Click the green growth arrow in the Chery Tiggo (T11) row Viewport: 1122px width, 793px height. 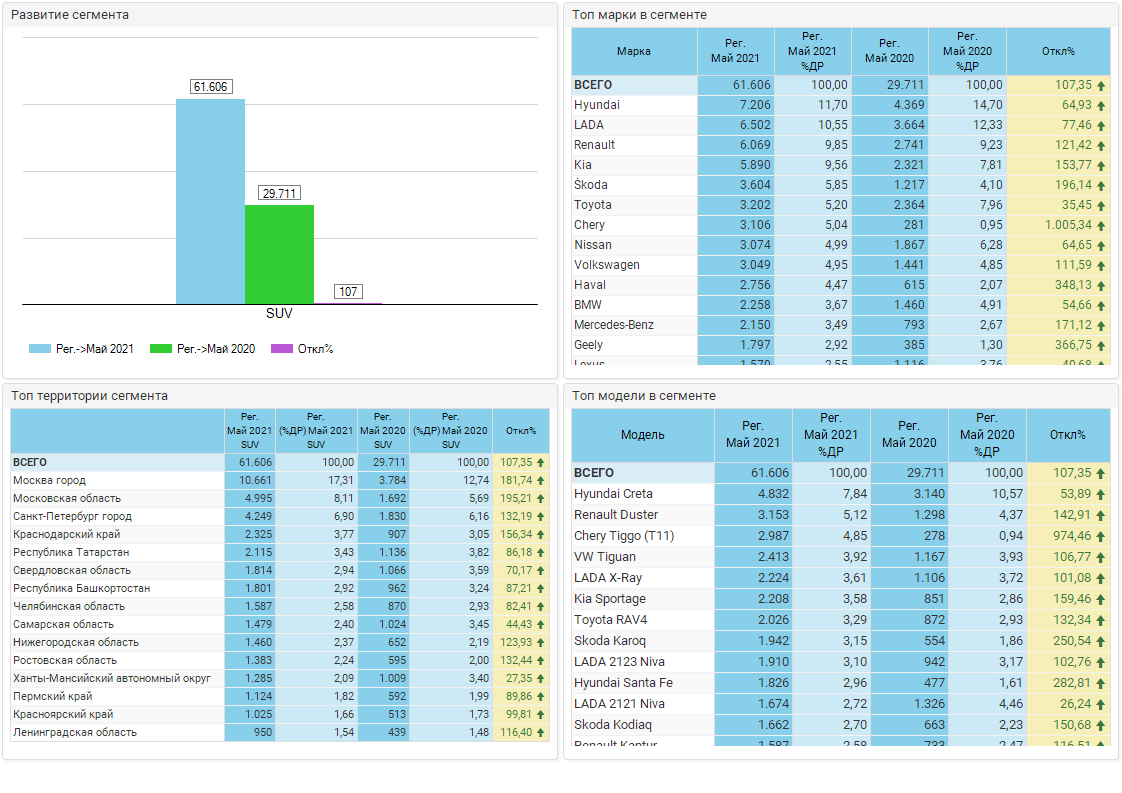tap(1101, 536)
